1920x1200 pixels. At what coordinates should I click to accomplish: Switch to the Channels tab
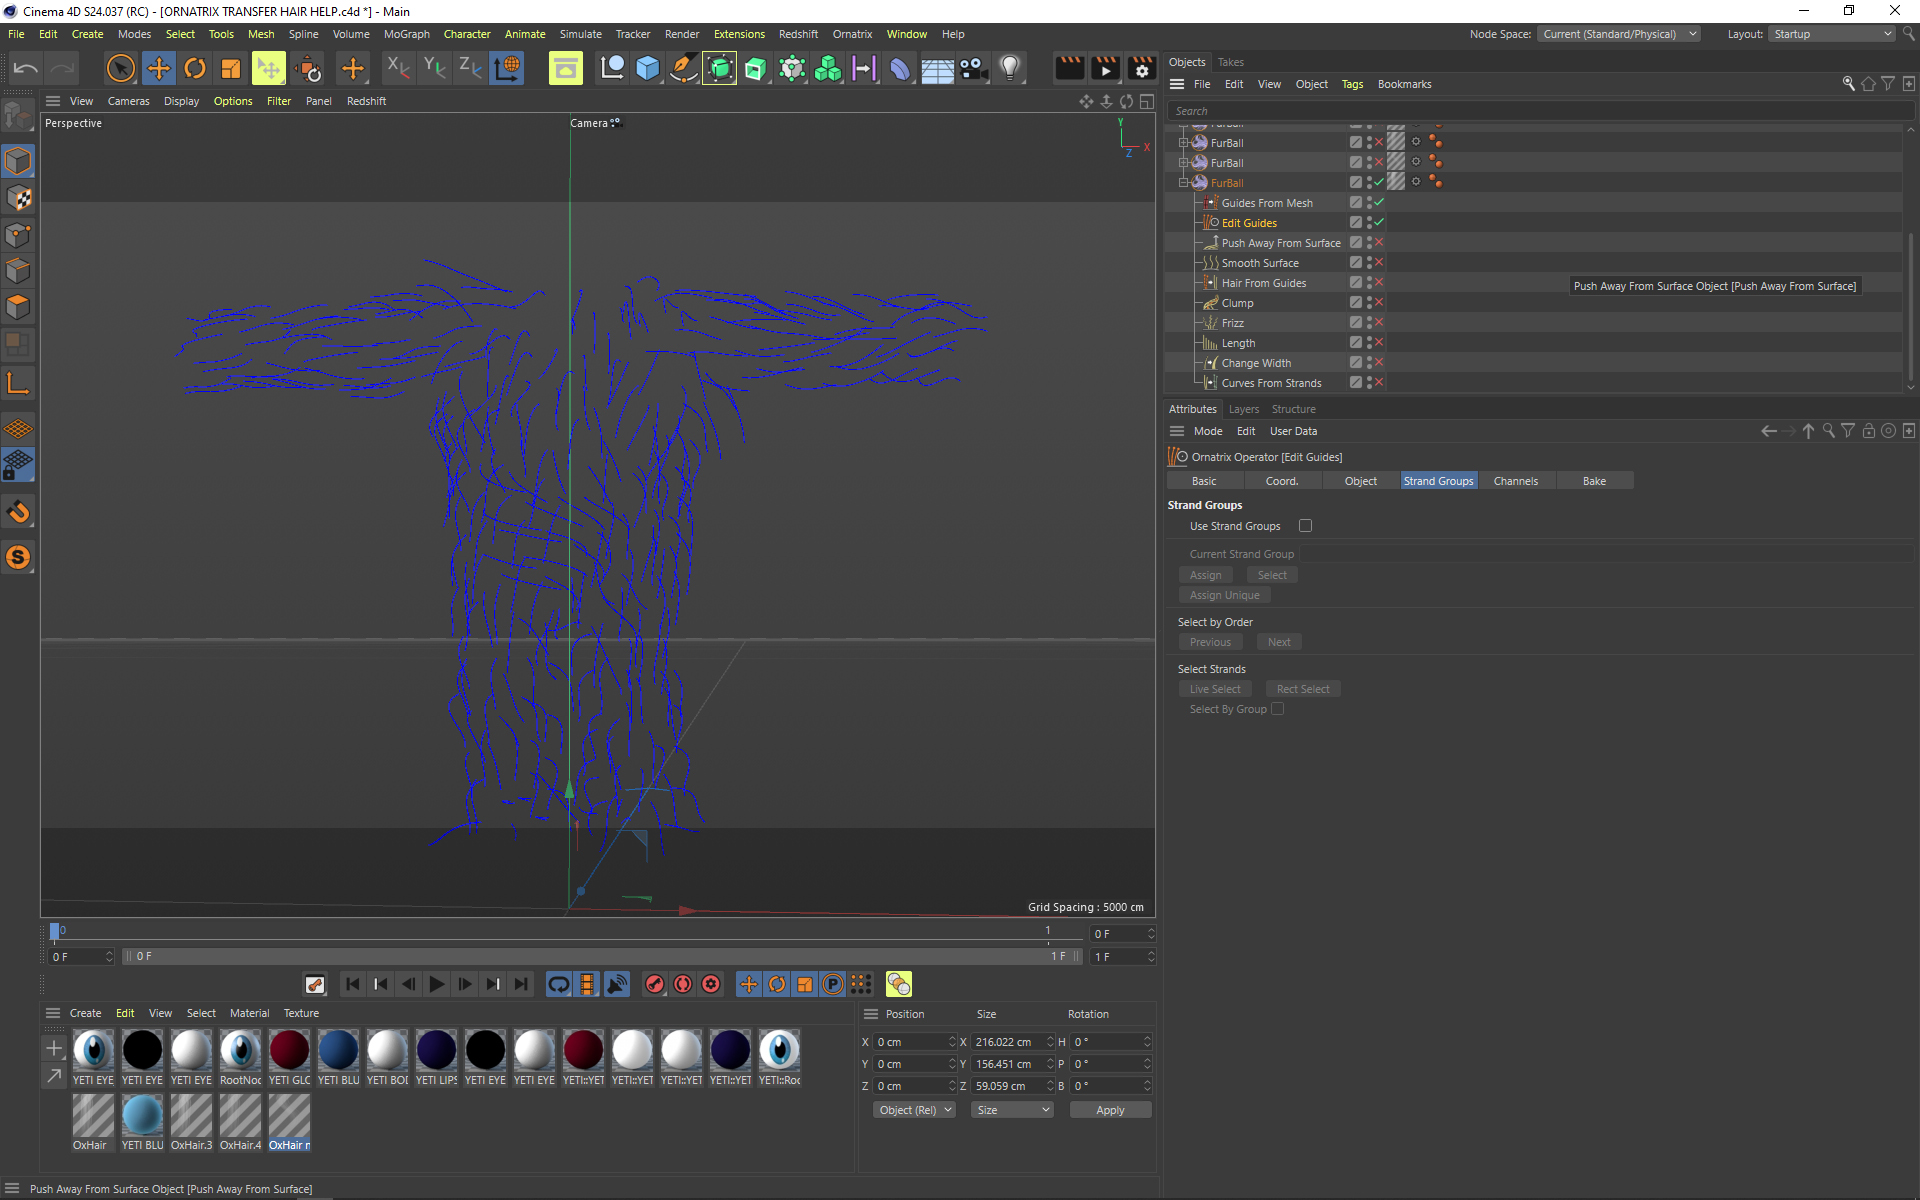point(1515,481)
